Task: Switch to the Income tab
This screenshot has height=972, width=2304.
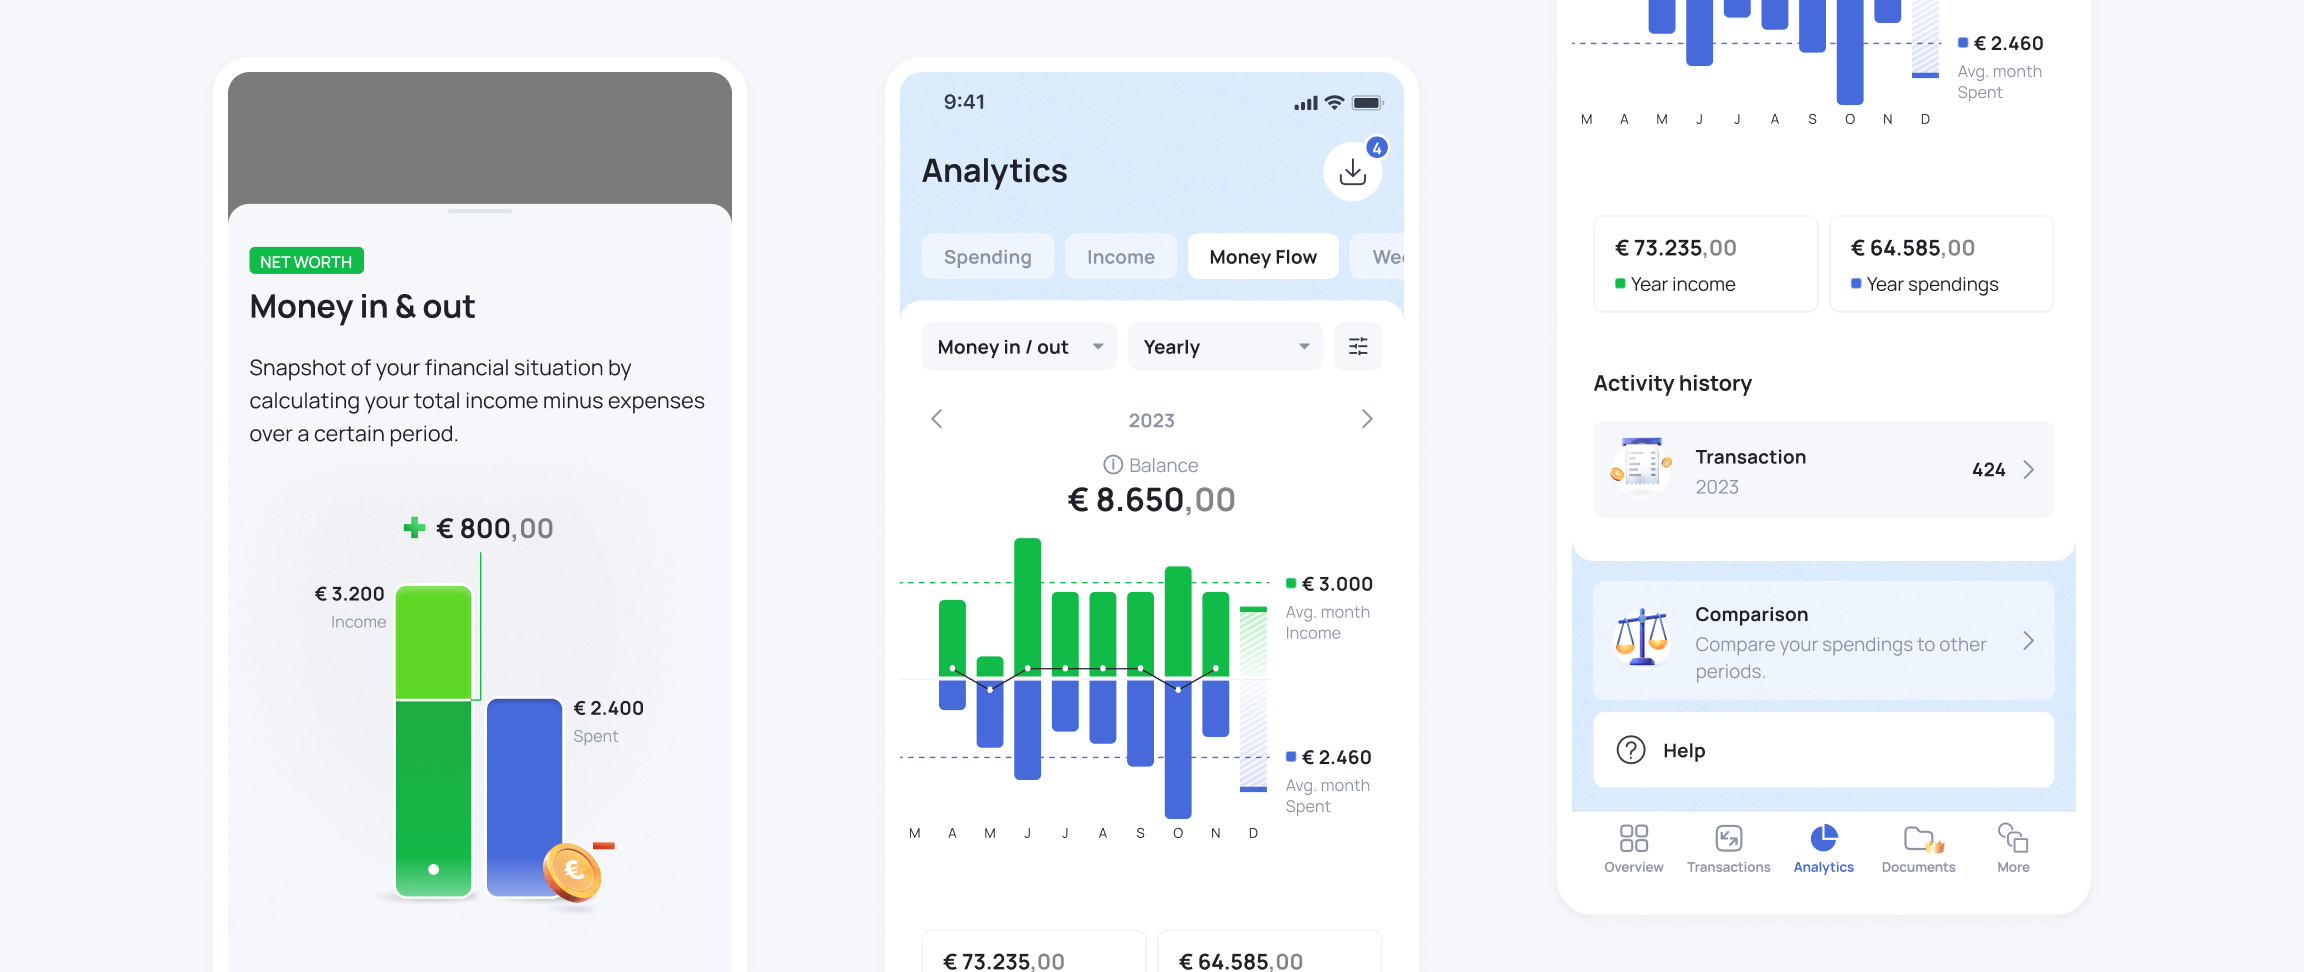Action: 1120,257
